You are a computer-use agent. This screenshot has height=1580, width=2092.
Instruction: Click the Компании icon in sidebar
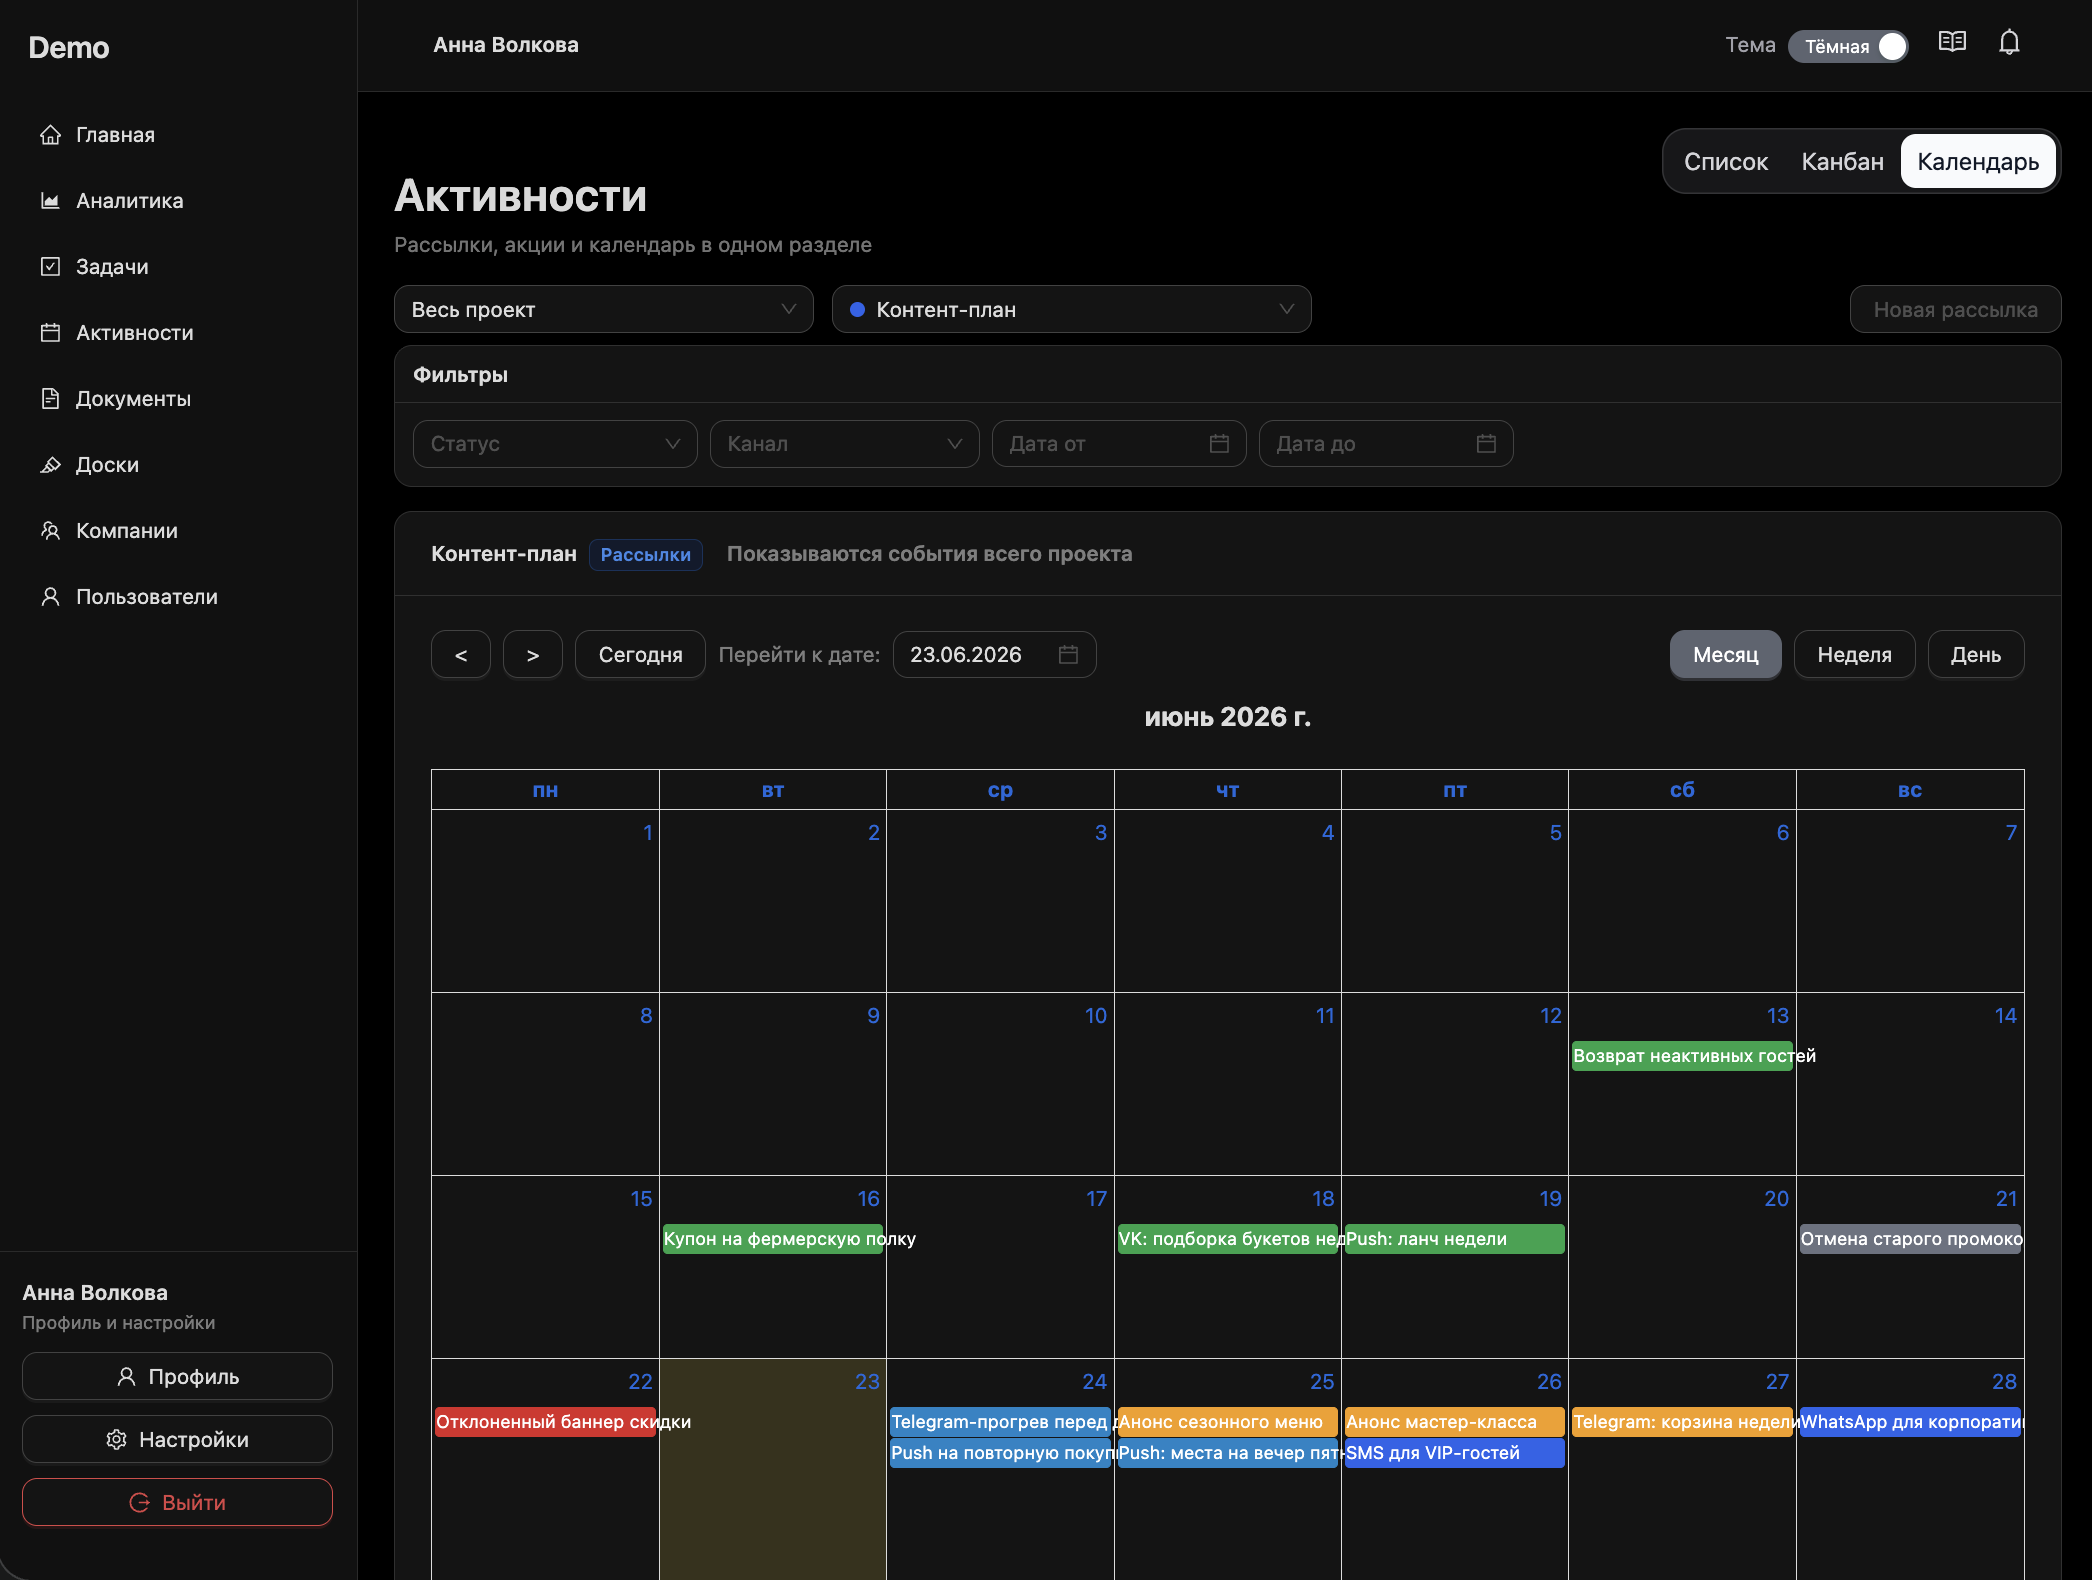point(50,531)
